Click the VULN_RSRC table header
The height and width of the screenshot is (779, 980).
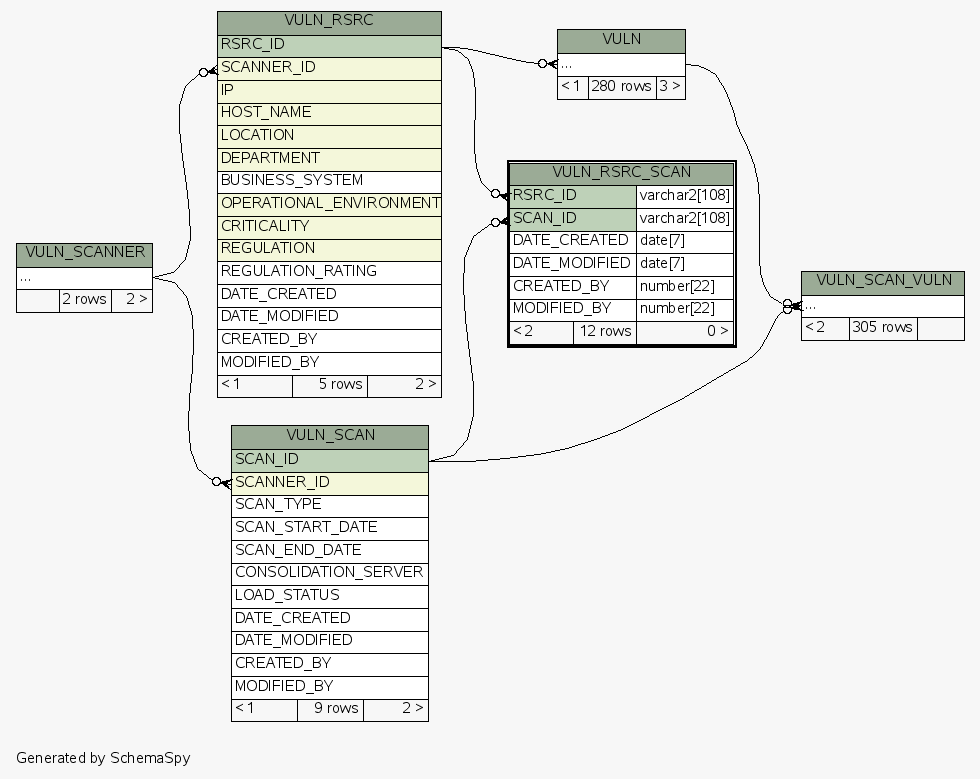point(329,22)
